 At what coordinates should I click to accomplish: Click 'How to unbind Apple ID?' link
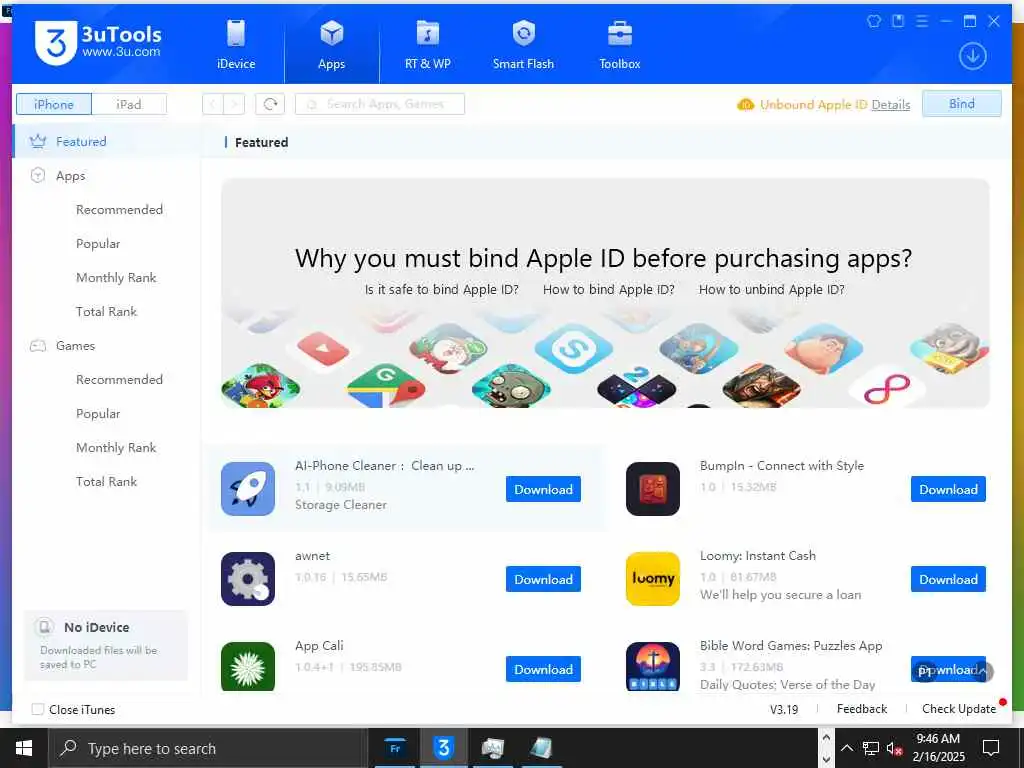pyautogui.click(x=771, y=289)
